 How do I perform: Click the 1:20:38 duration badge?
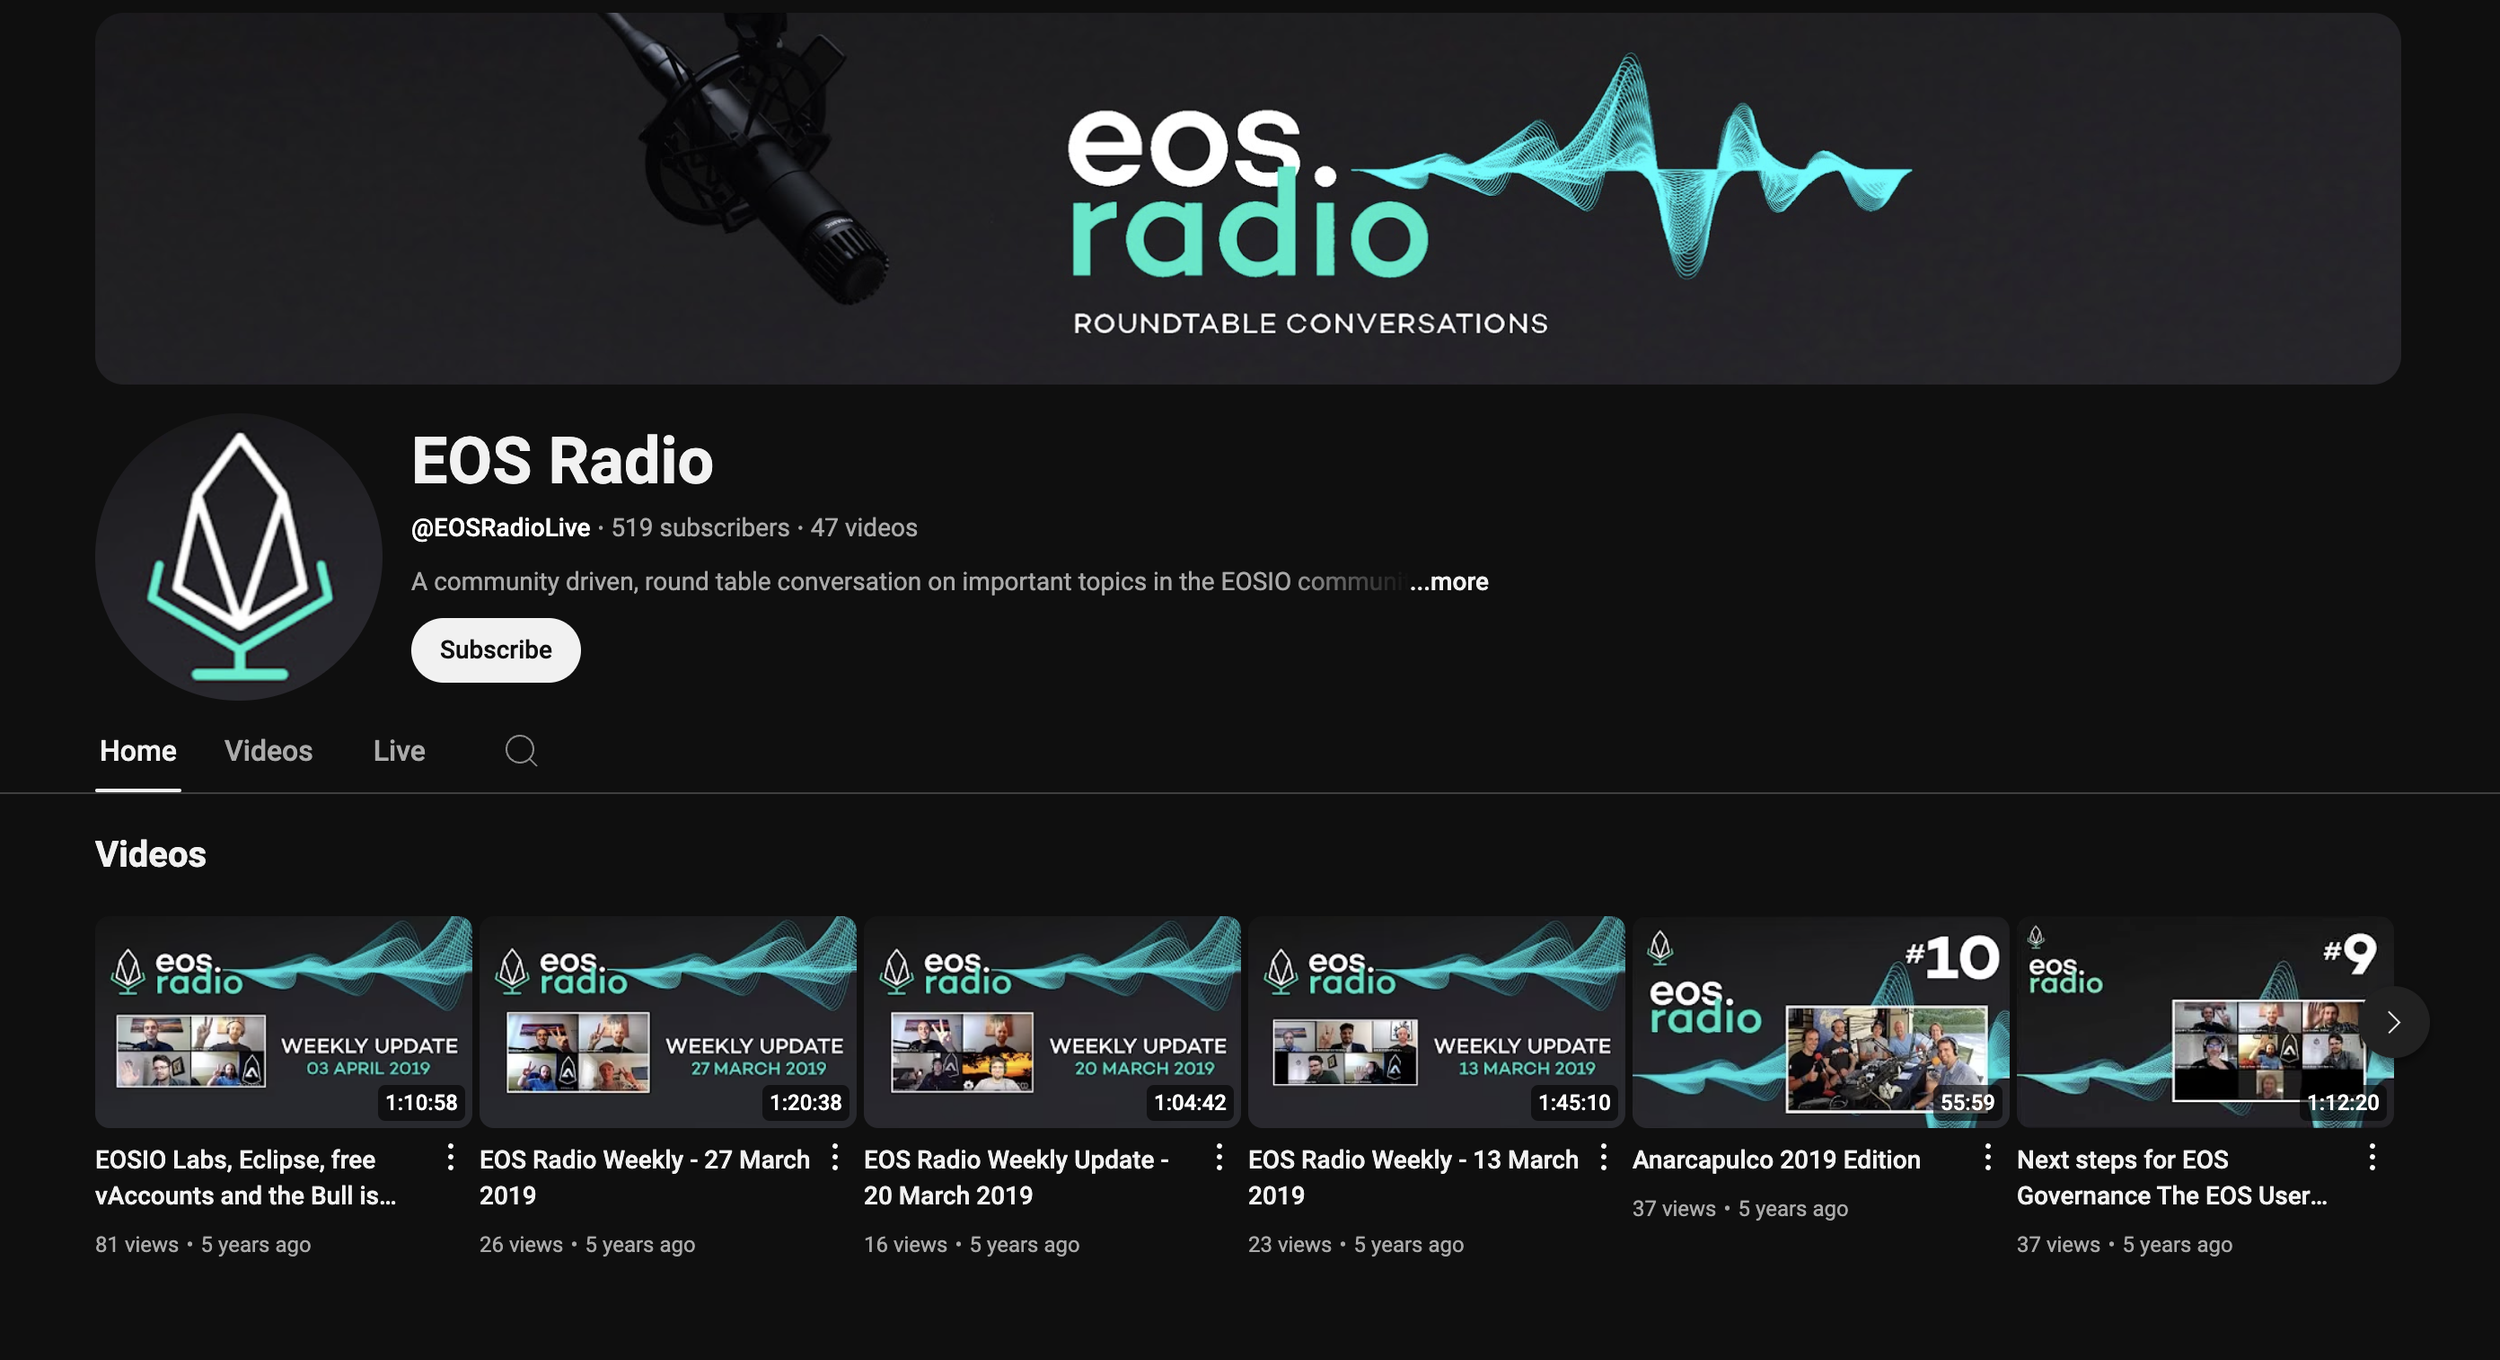(806, 1103)
